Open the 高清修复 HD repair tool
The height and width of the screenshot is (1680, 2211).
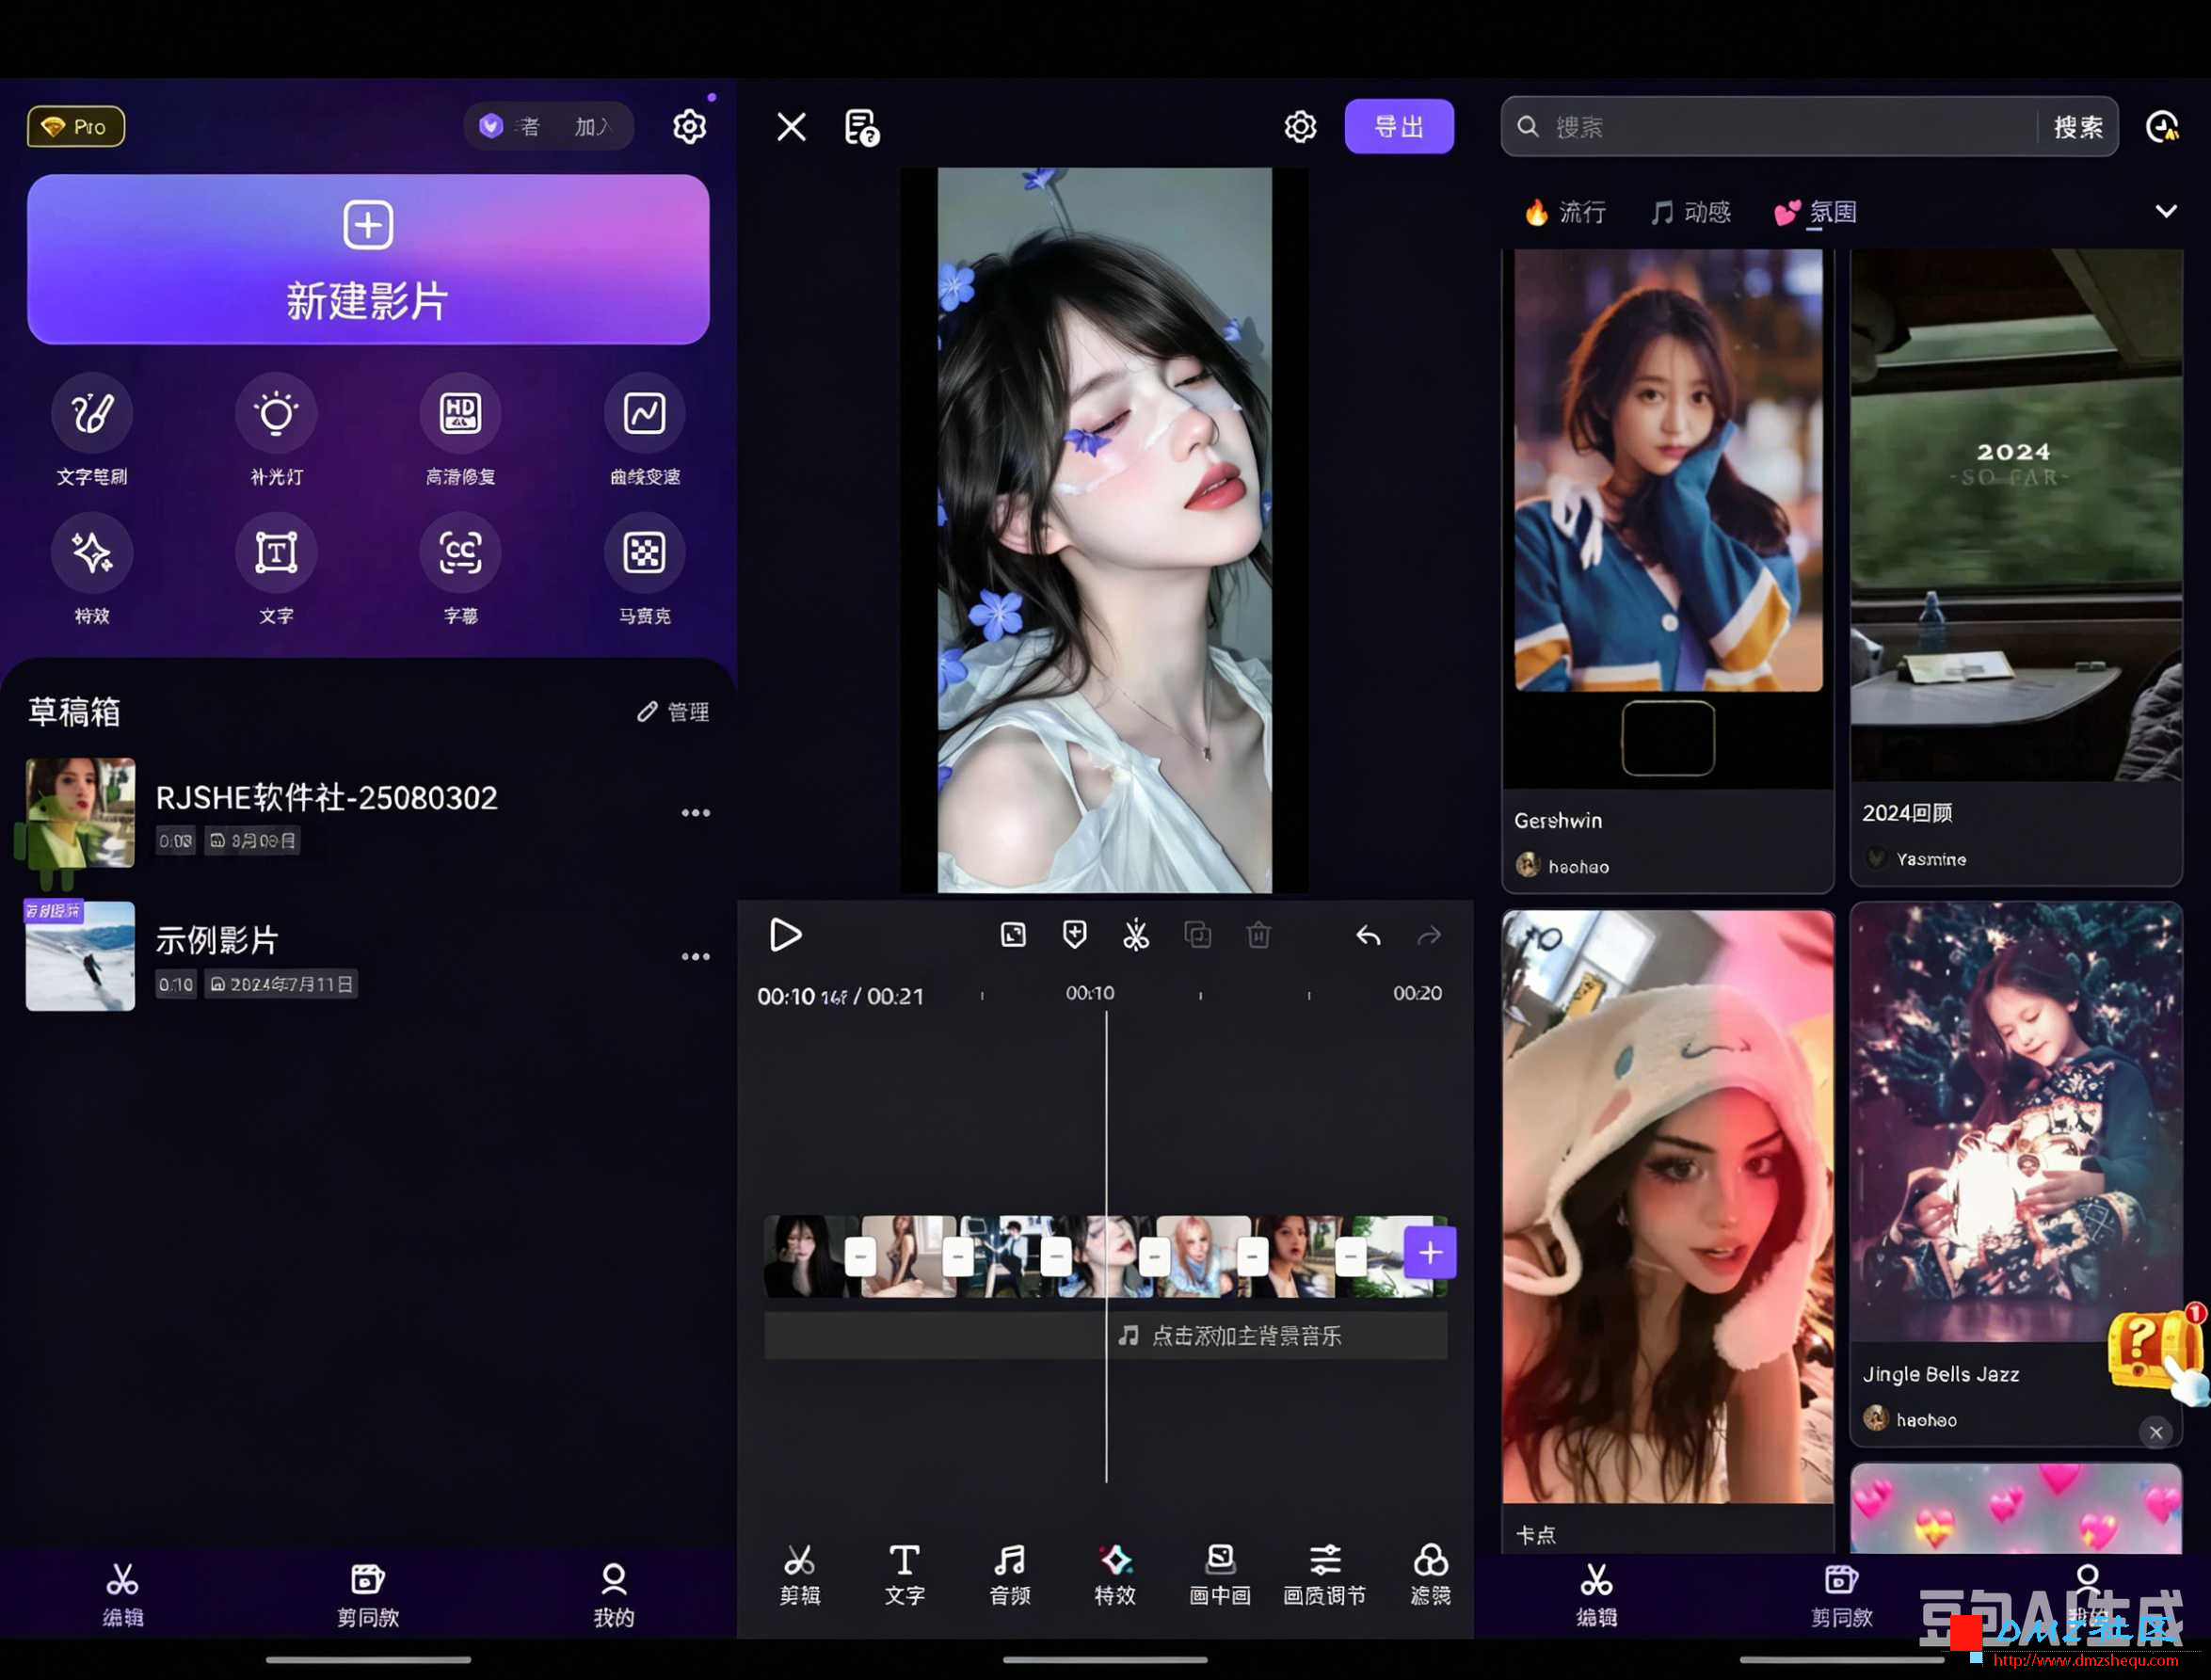click(x=460, y=431)
